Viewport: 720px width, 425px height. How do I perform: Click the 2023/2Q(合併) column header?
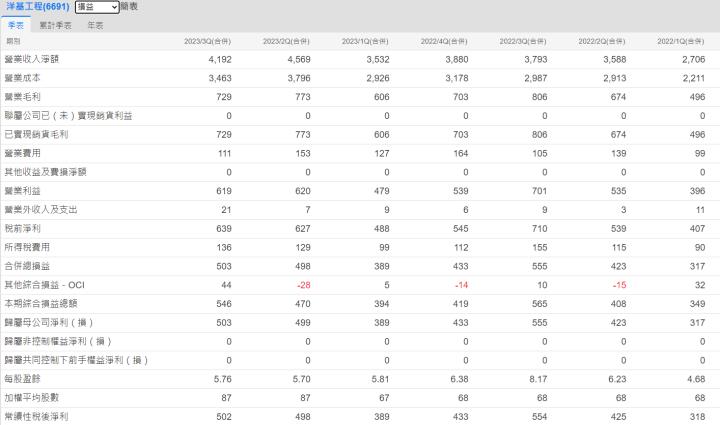[286, 41]
